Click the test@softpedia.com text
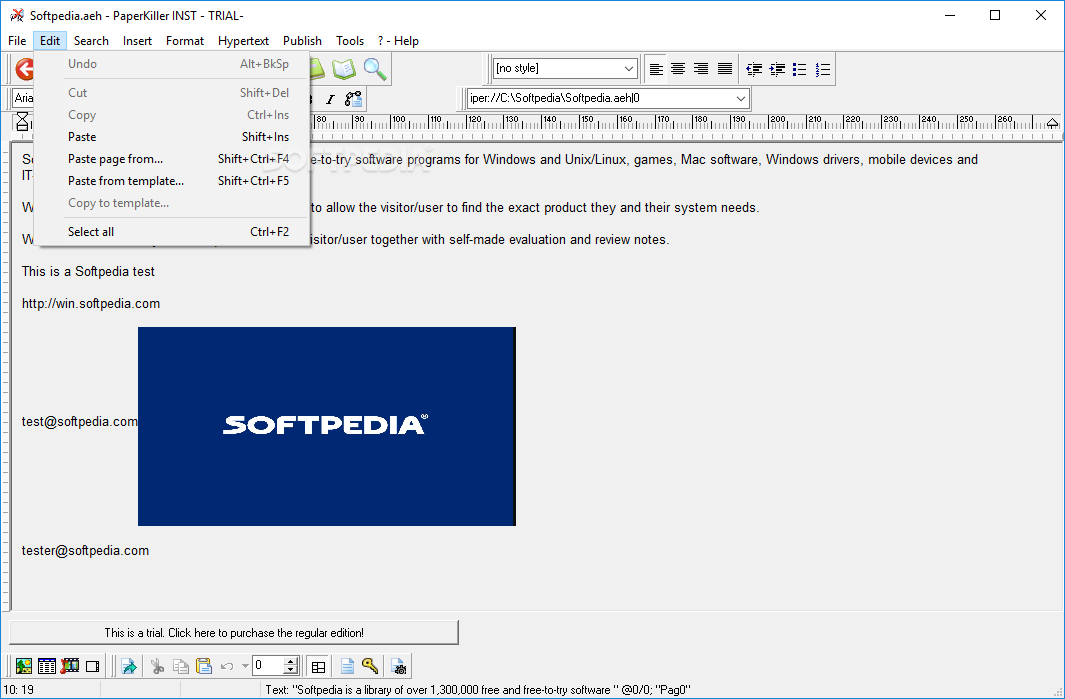 tap(79, 421)
